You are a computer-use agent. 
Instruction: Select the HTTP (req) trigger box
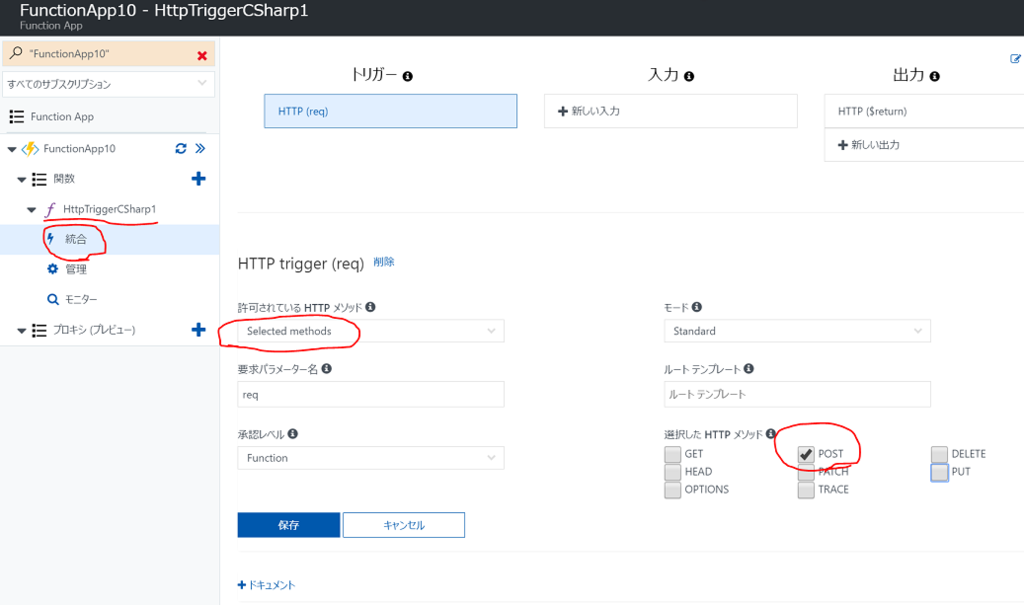click(391, 111)
